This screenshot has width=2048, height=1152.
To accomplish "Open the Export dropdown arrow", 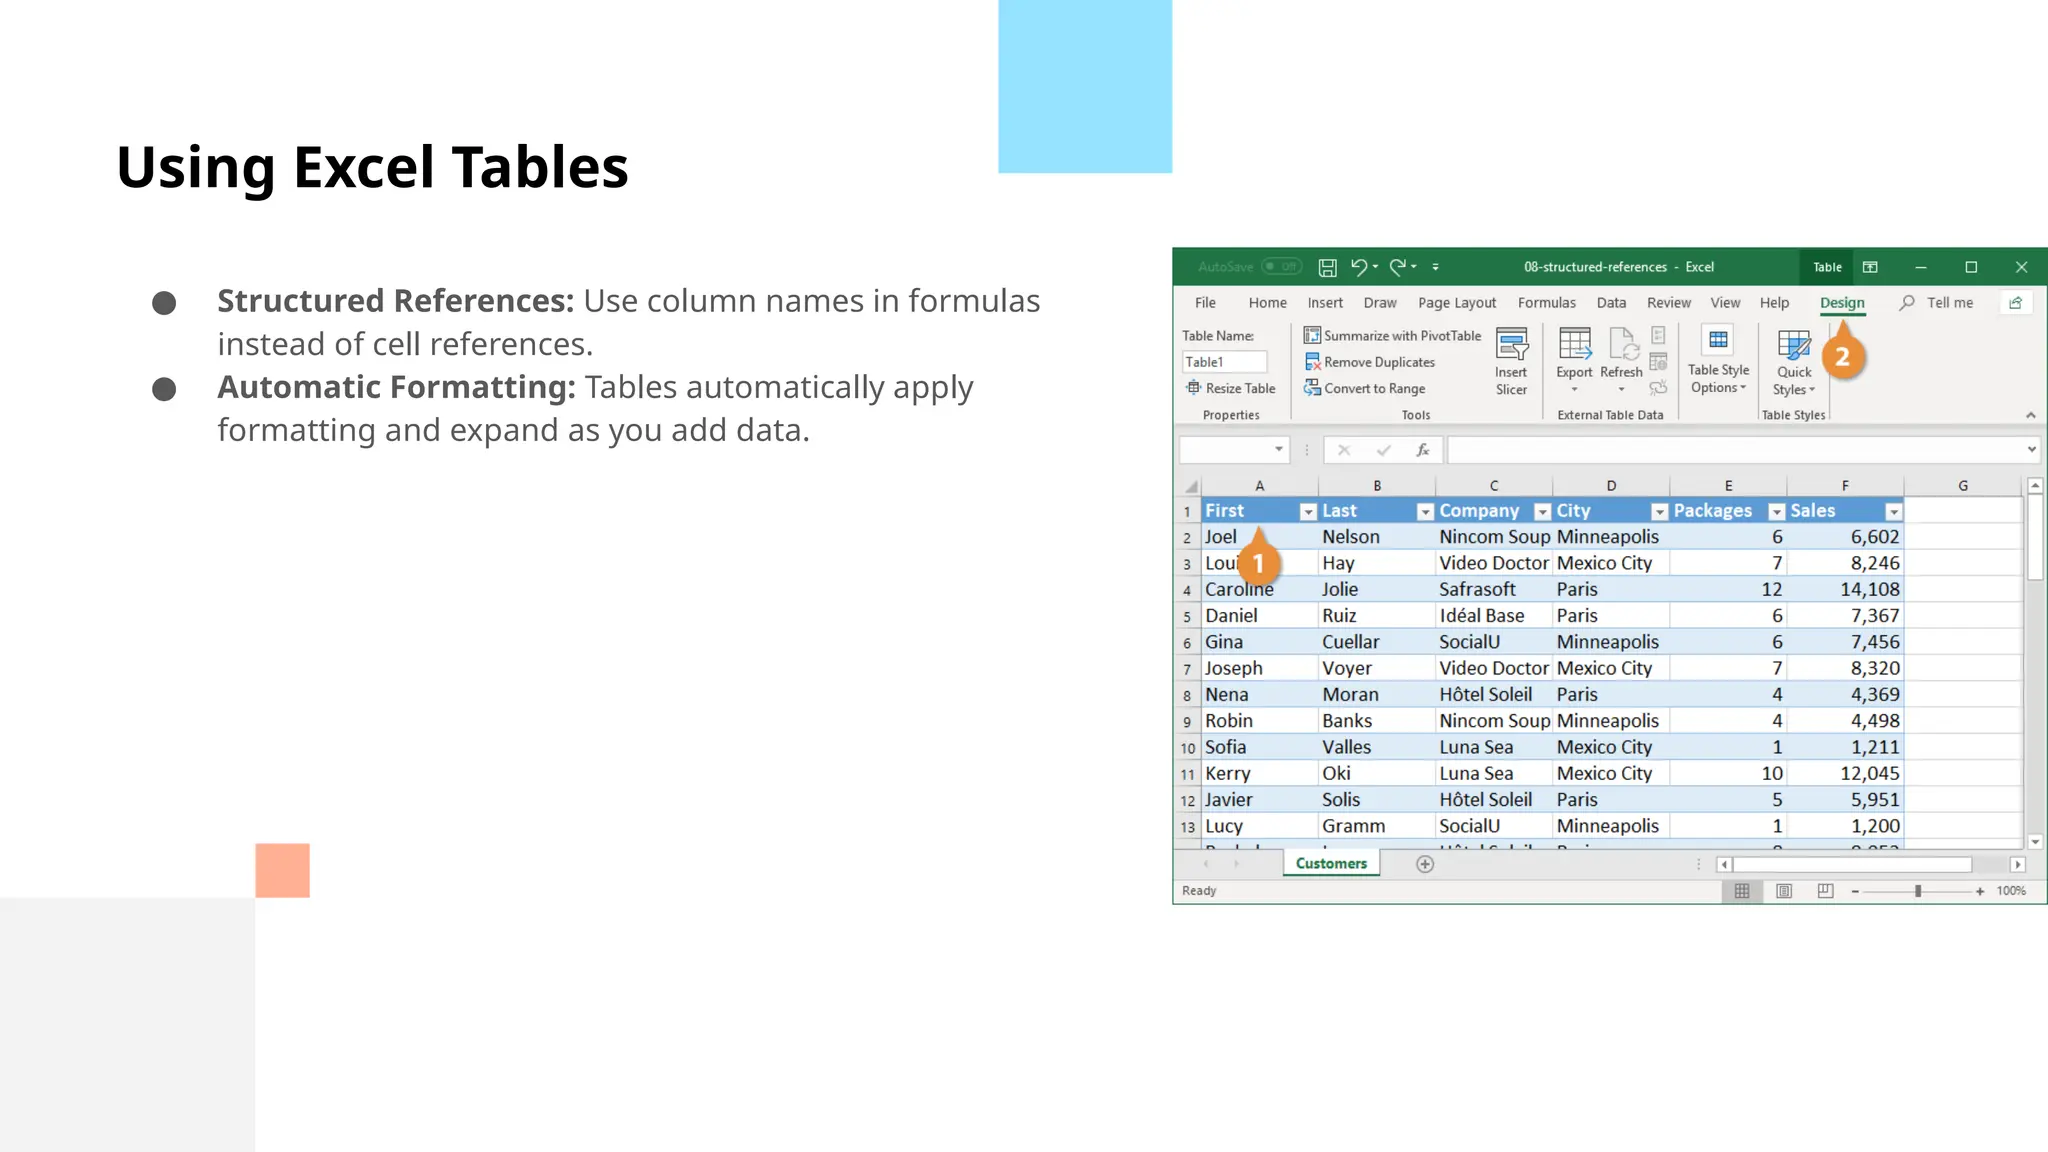I will click(x=1574, y=390).
